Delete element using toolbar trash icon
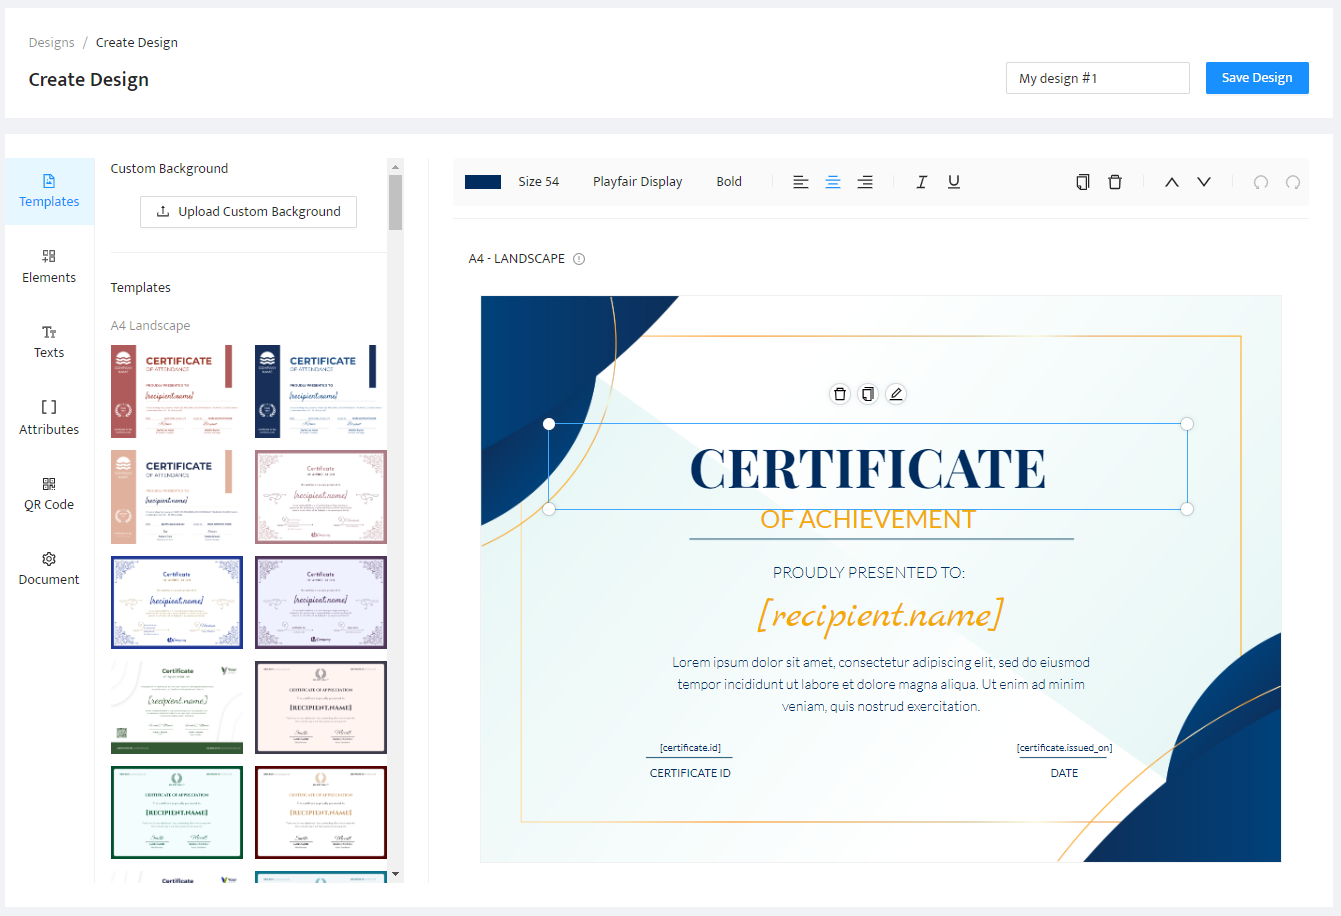This screenshot has height=916, width=1341. point(1115,182)
